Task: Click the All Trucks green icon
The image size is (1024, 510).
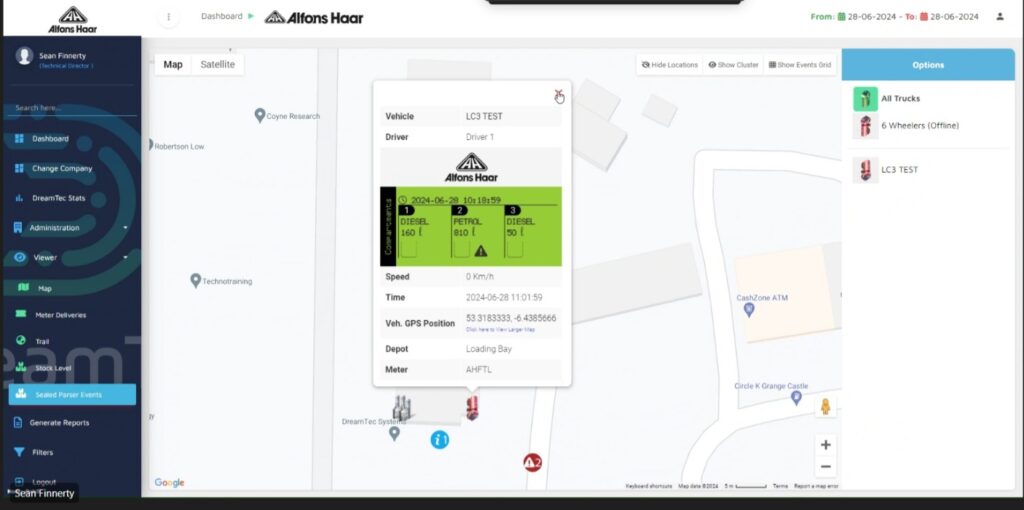Action: coord(865,99)
